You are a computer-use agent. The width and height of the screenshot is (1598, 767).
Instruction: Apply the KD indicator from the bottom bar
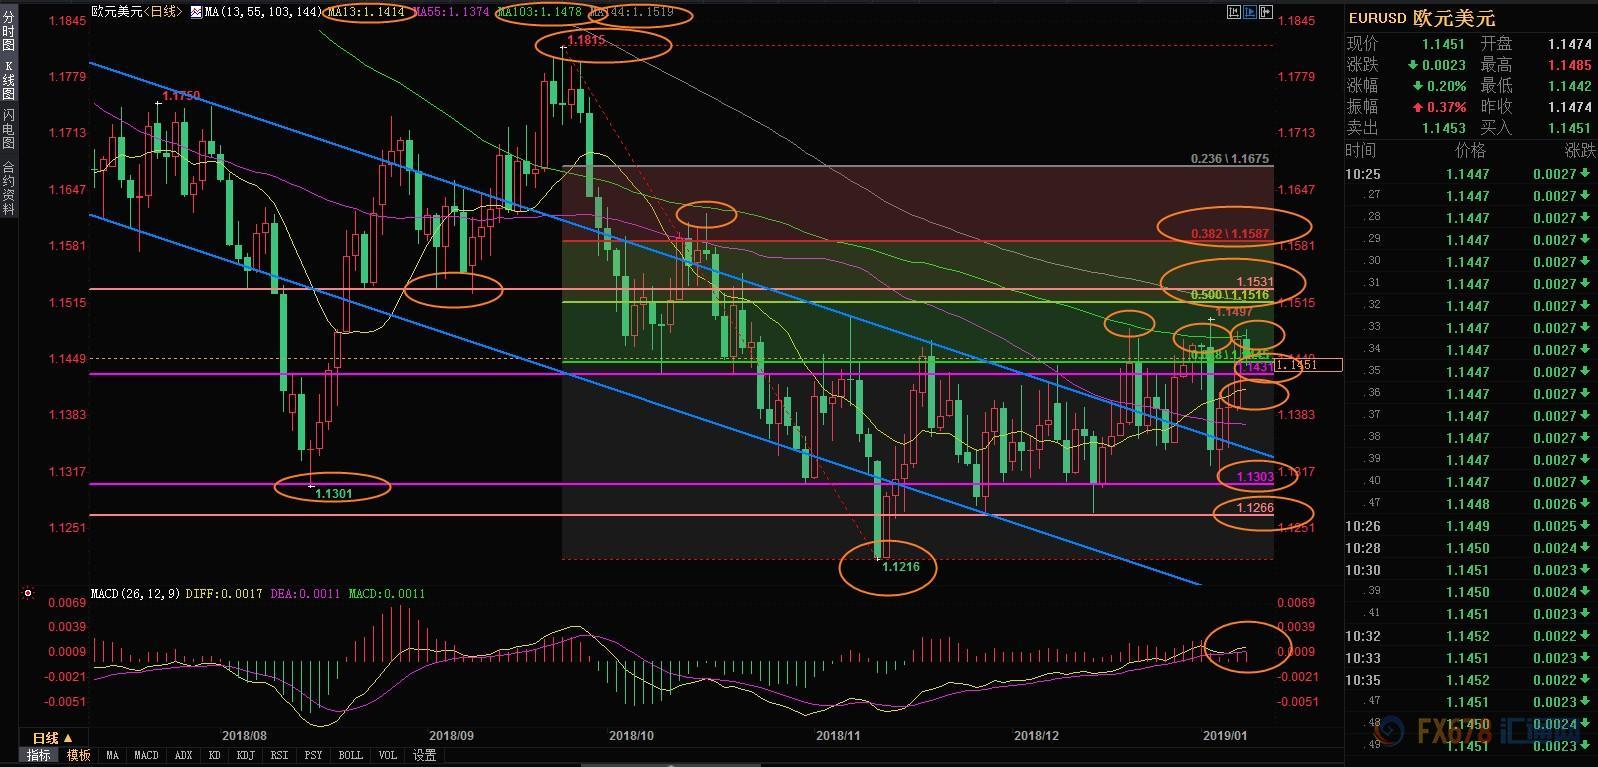(214, 756)
